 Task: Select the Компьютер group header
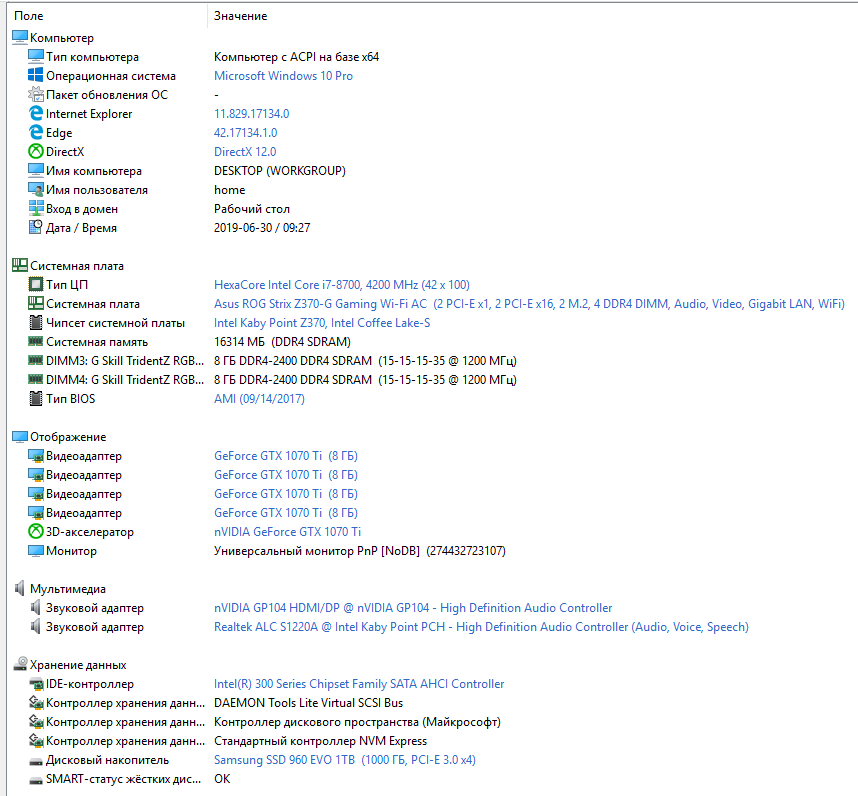(x=61, y=38)
